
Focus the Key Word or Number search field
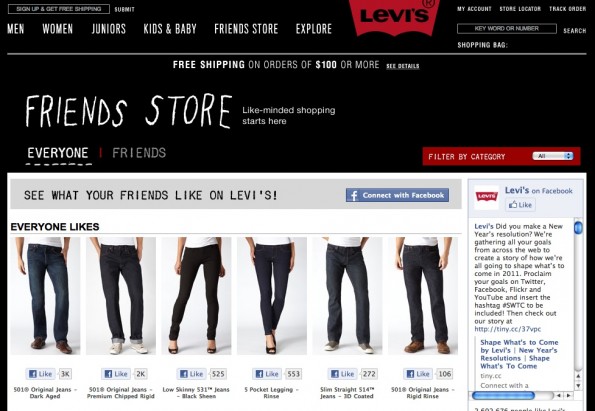coord(507,28)
